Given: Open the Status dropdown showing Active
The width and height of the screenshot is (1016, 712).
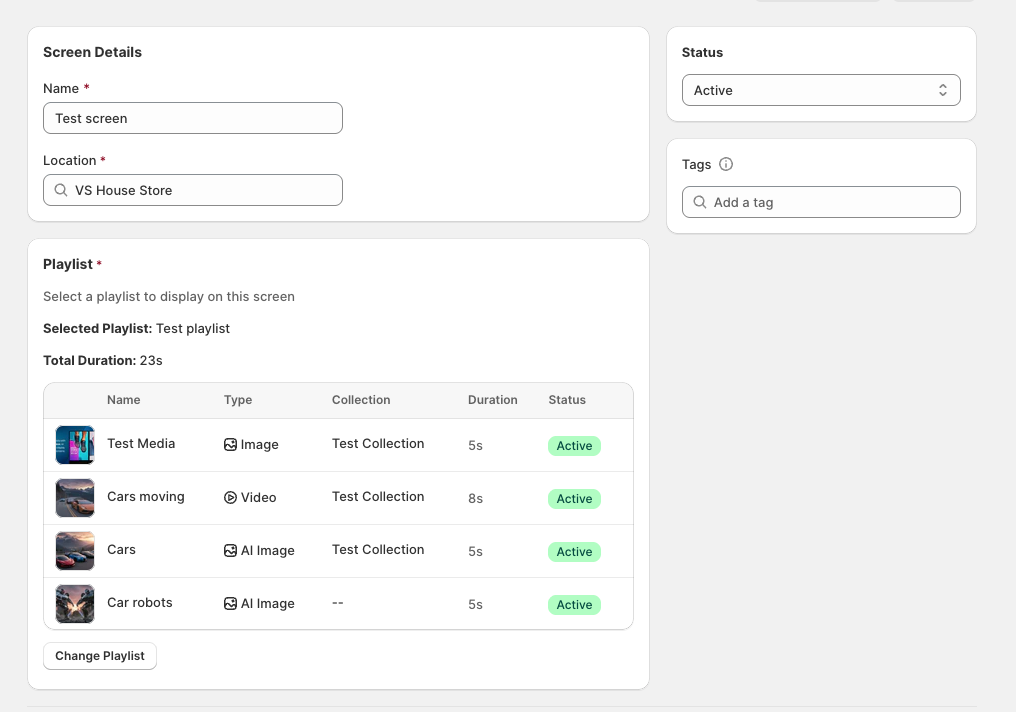Looking at the screenshot, I should tap(821, 90).
